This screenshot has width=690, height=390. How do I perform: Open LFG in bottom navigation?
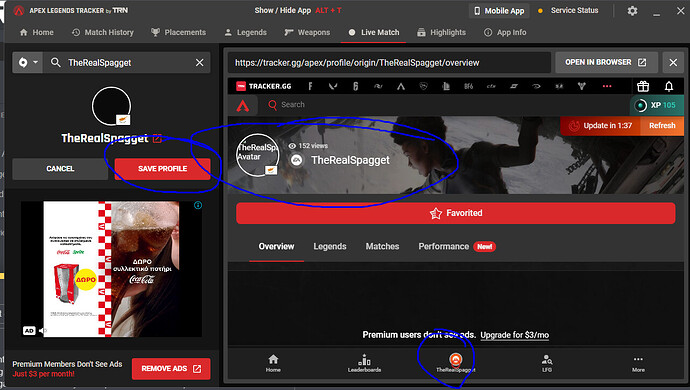pos(547,363)
